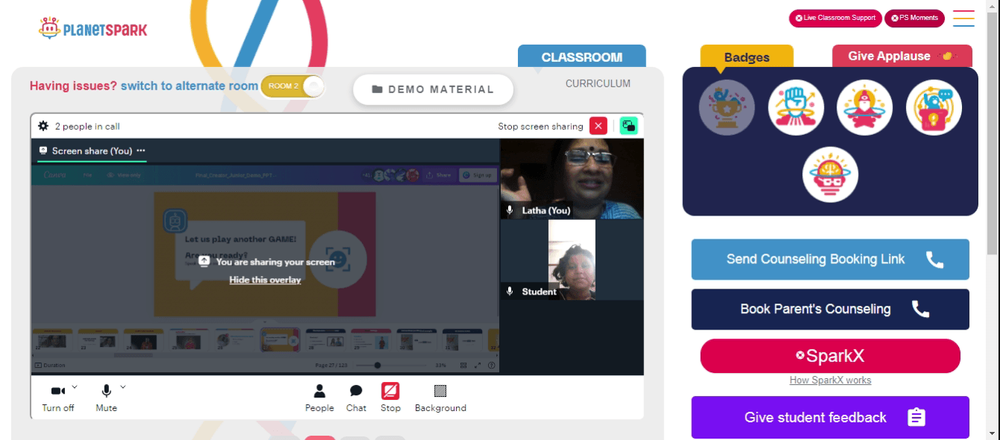Click the help icon in shared Canva
The width and height of the screenshot is (1000, 440).
coord(491,365)
